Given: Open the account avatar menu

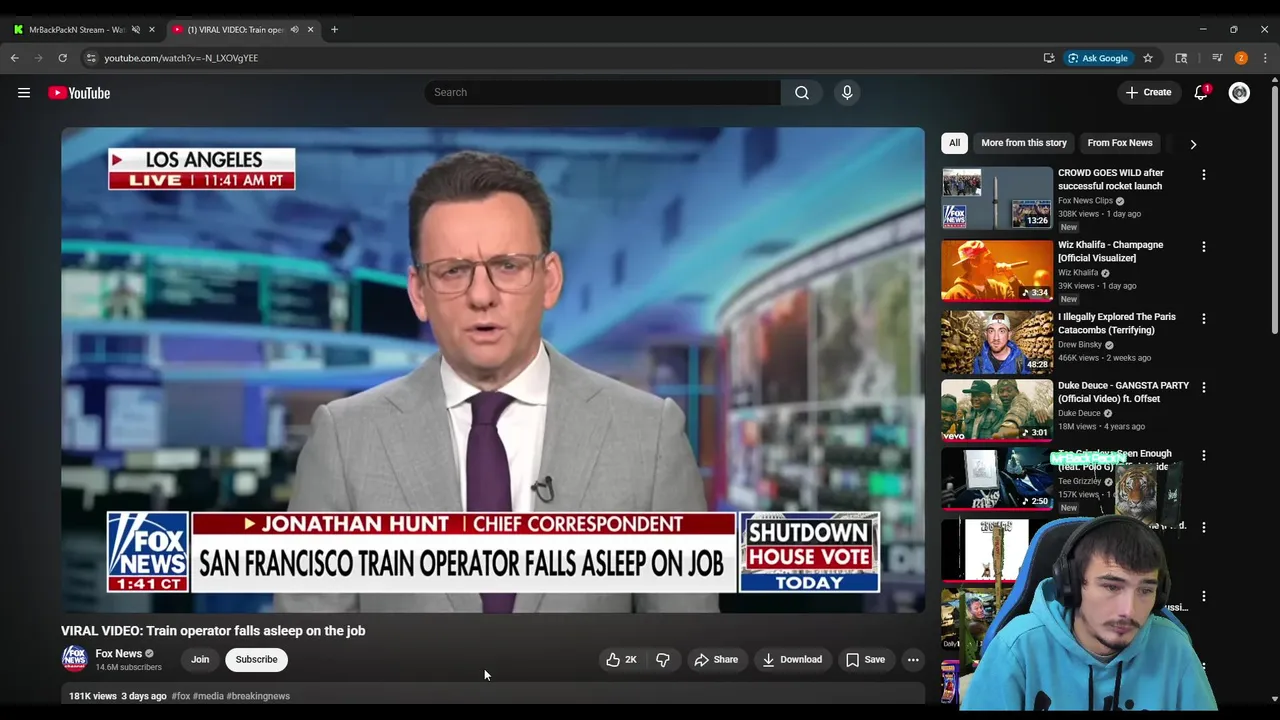Looking at the screenshot, I should tap(1239, 93).
